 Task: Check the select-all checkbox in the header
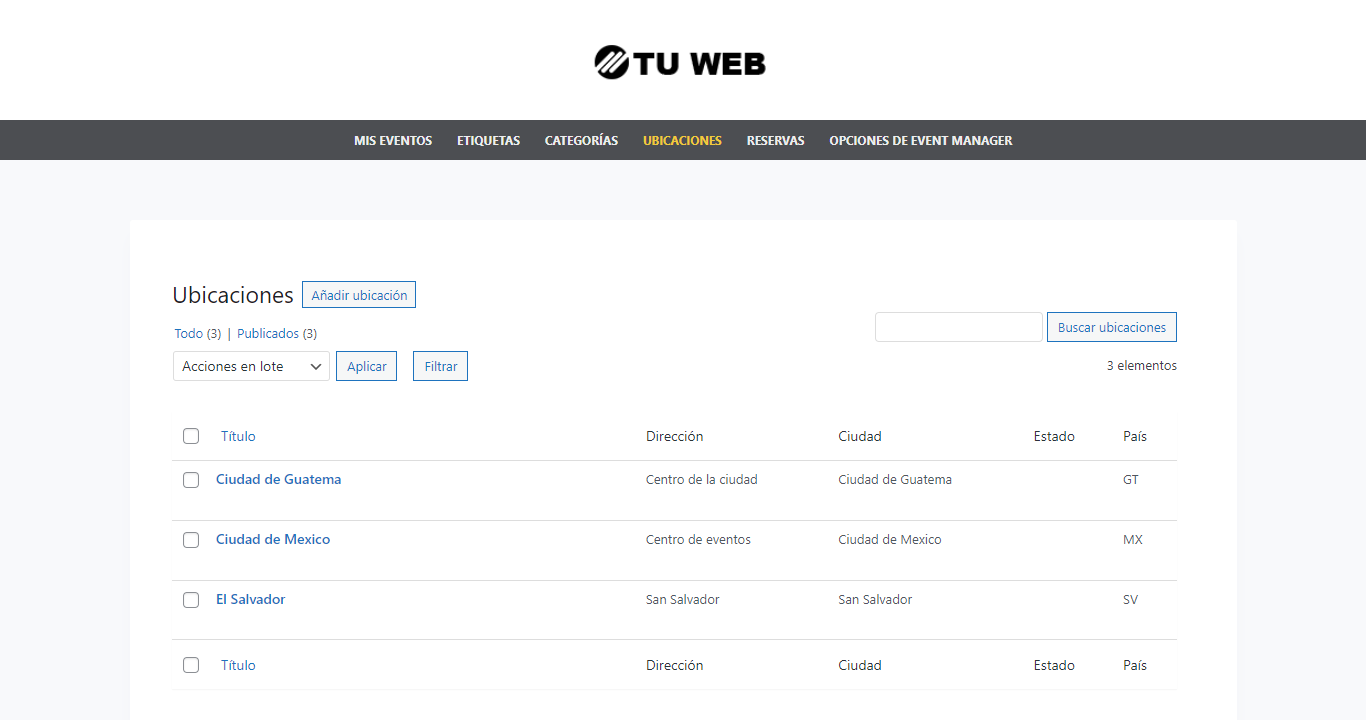[x=191, y=436]
